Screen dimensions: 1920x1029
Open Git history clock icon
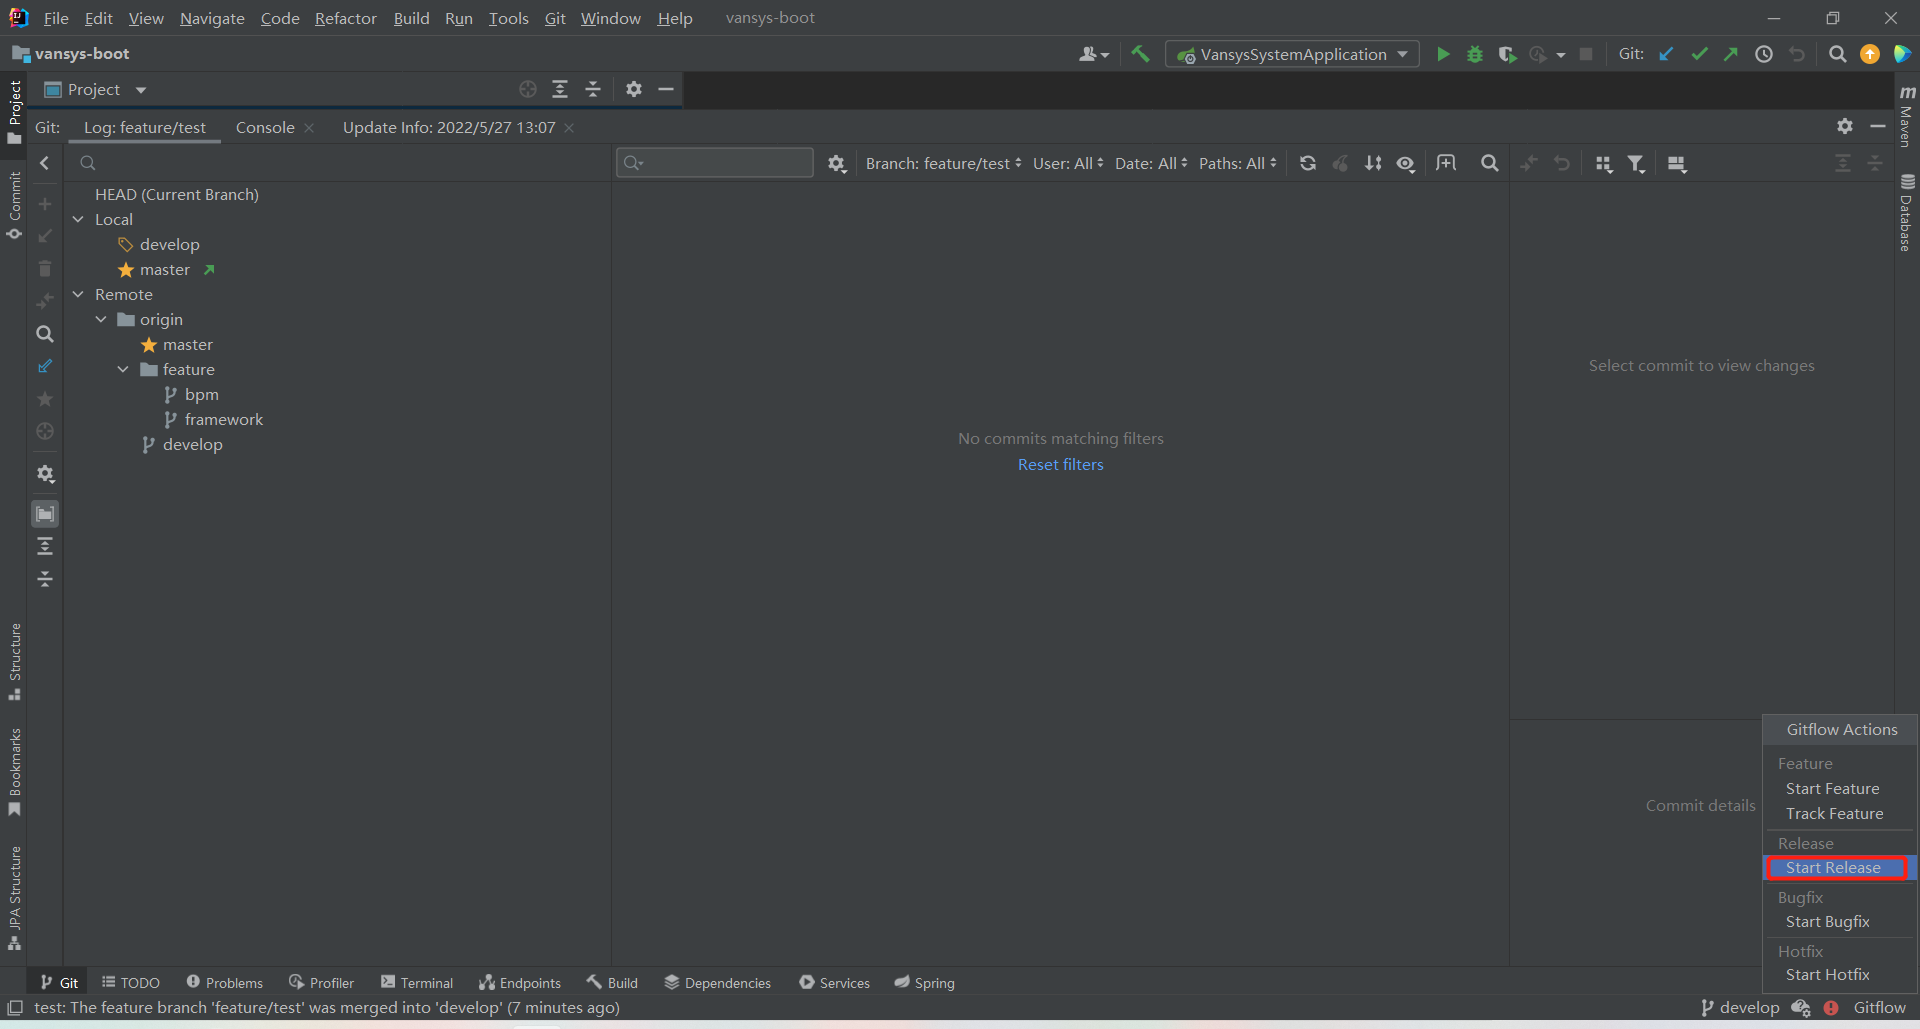pos(1764,54)
